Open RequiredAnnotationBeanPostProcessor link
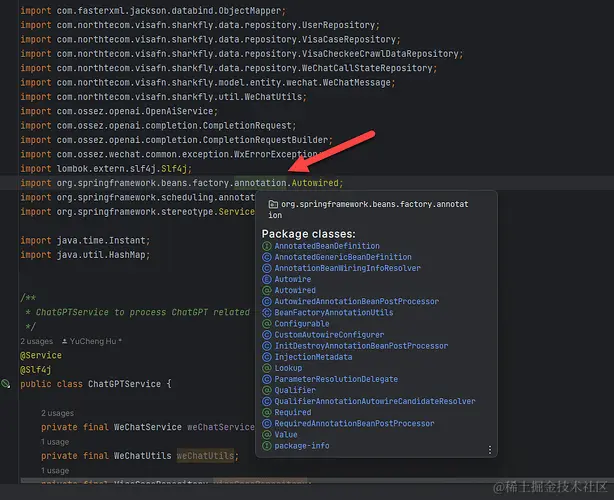The height and width of the screenshot is (500, 614). tap(354, 423)
